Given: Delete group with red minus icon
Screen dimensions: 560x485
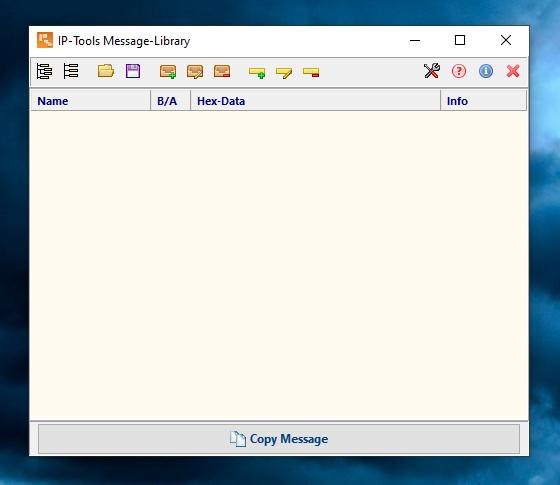Looking at the screenshot, I should click(222, 71).
